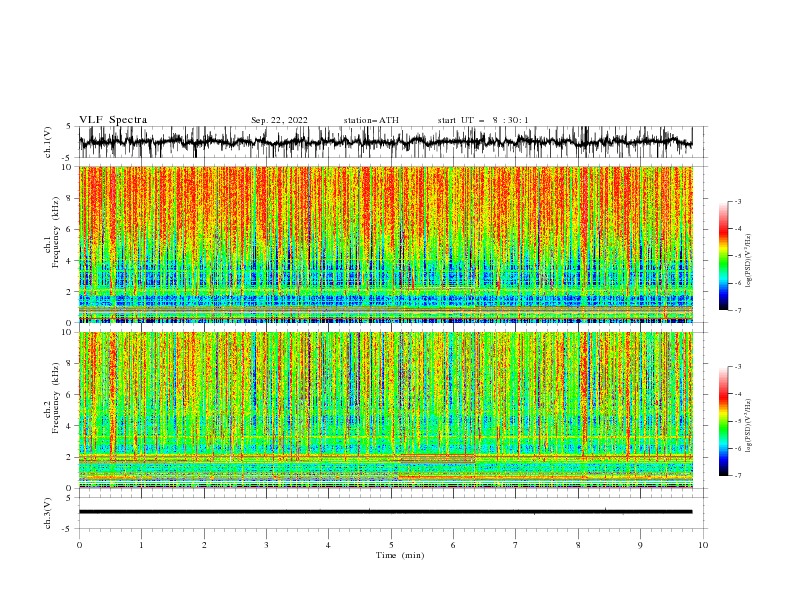
Task: Click the time axis tick label "5"
Action: click(x=391, y=545)
